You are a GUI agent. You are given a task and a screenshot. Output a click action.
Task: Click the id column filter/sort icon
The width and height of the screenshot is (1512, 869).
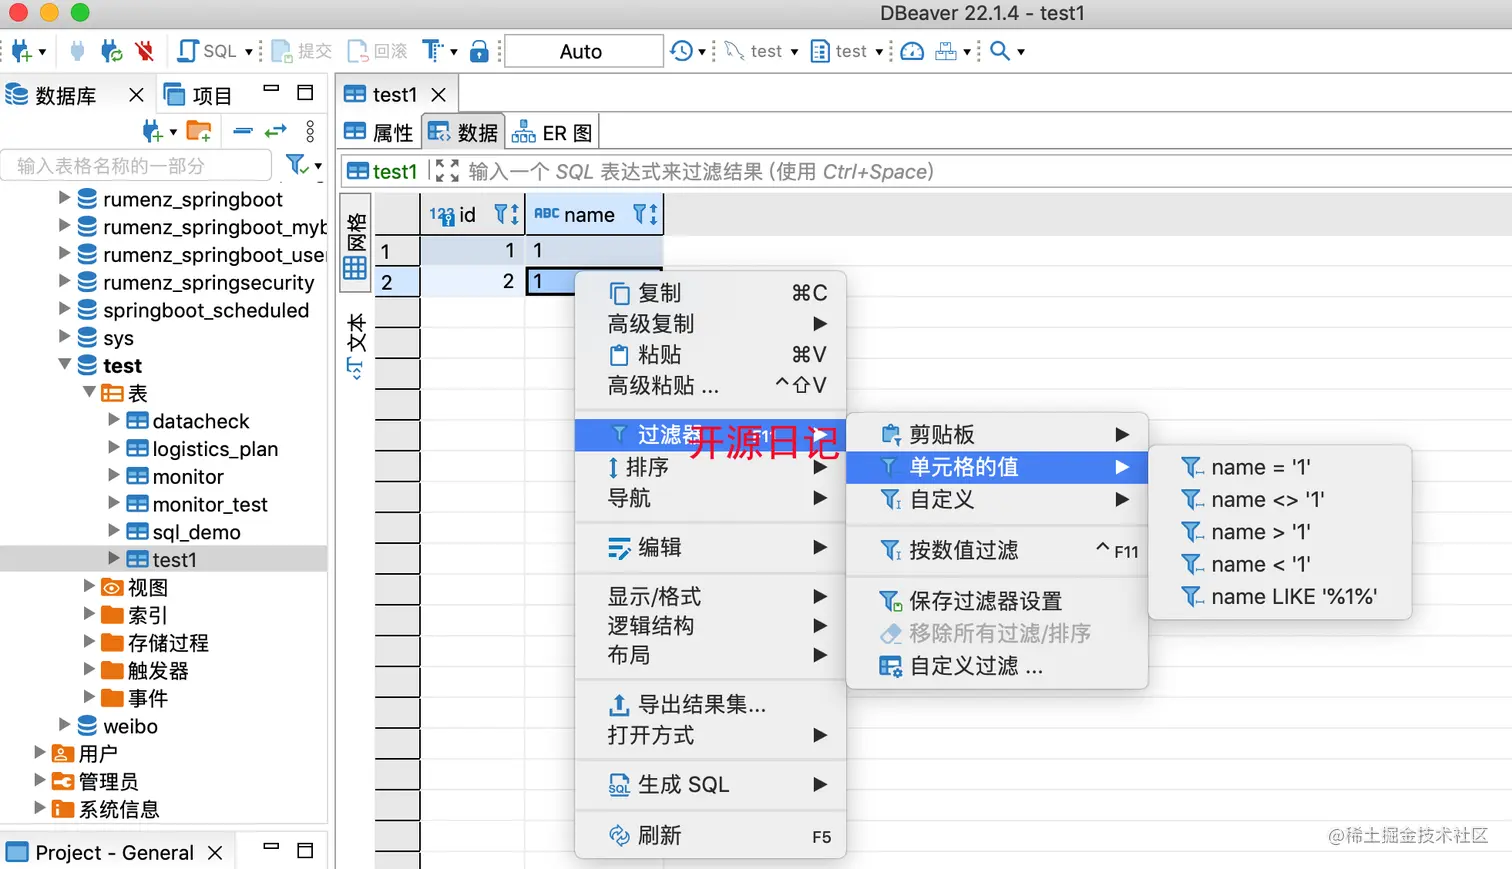506,214
